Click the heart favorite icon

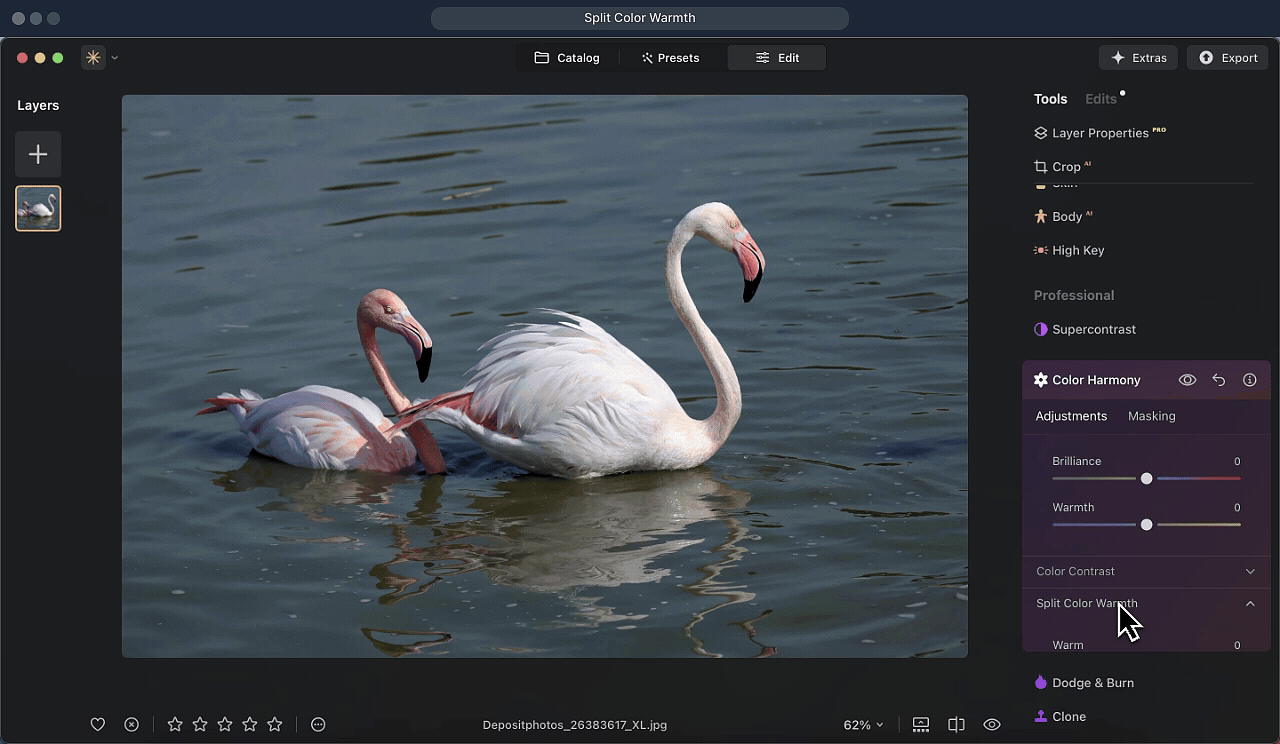coord(98,724)
